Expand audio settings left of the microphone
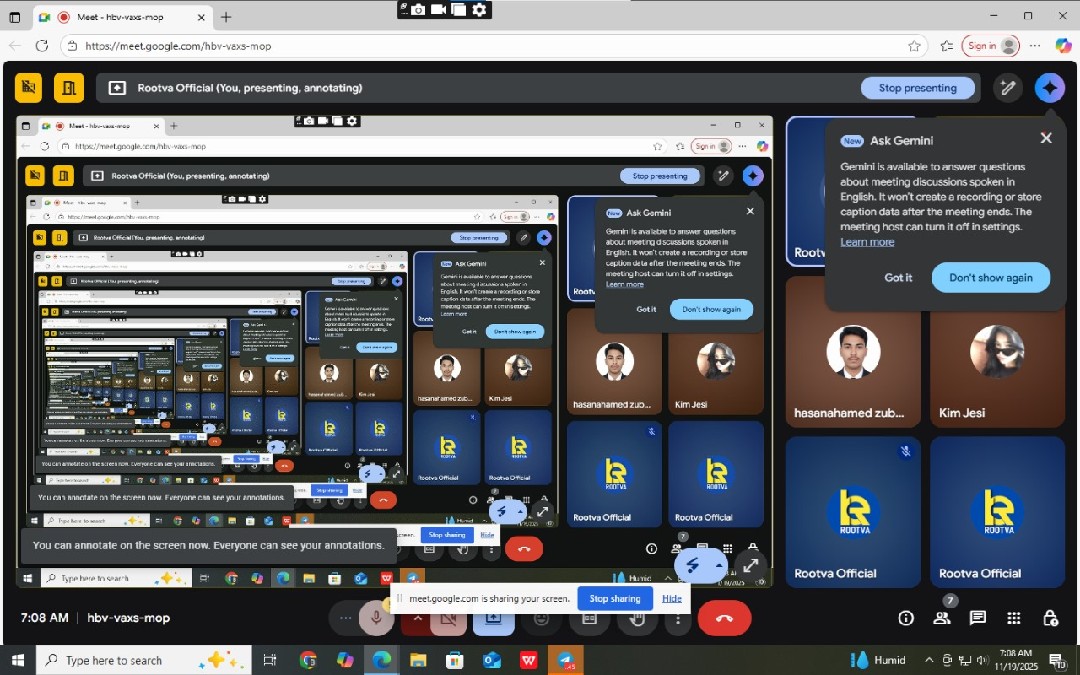This screenshot has height=675, width=1080. [346, 619]
